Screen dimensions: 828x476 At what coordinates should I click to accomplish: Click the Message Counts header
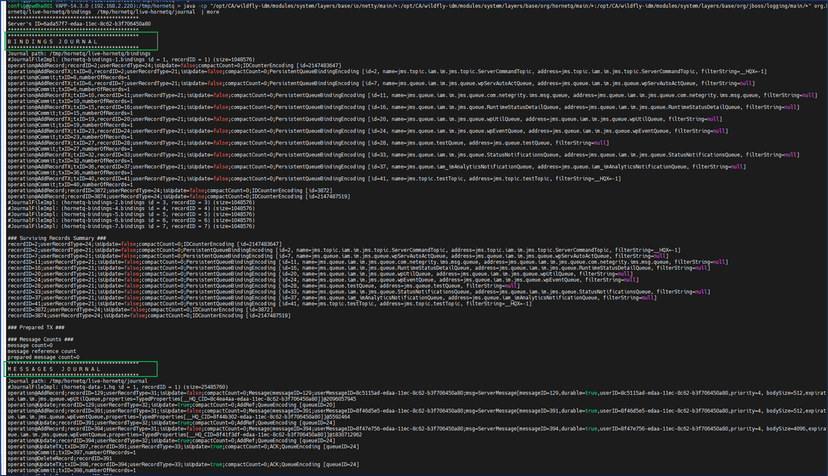pos(37,339)
